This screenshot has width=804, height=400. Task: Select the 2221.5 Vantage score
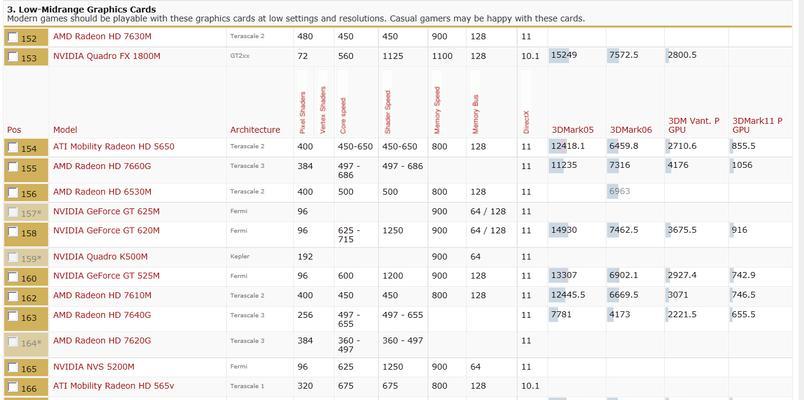tap(682, 314)
